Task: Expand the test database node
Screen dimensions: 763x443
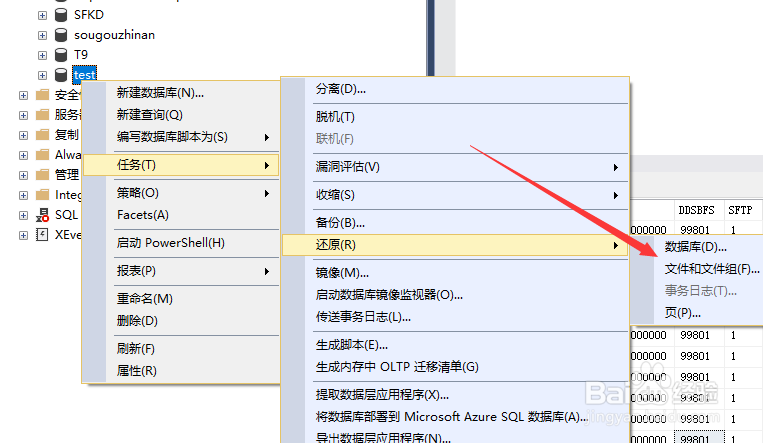Action: pyautogui.click(x=42, y=75)
